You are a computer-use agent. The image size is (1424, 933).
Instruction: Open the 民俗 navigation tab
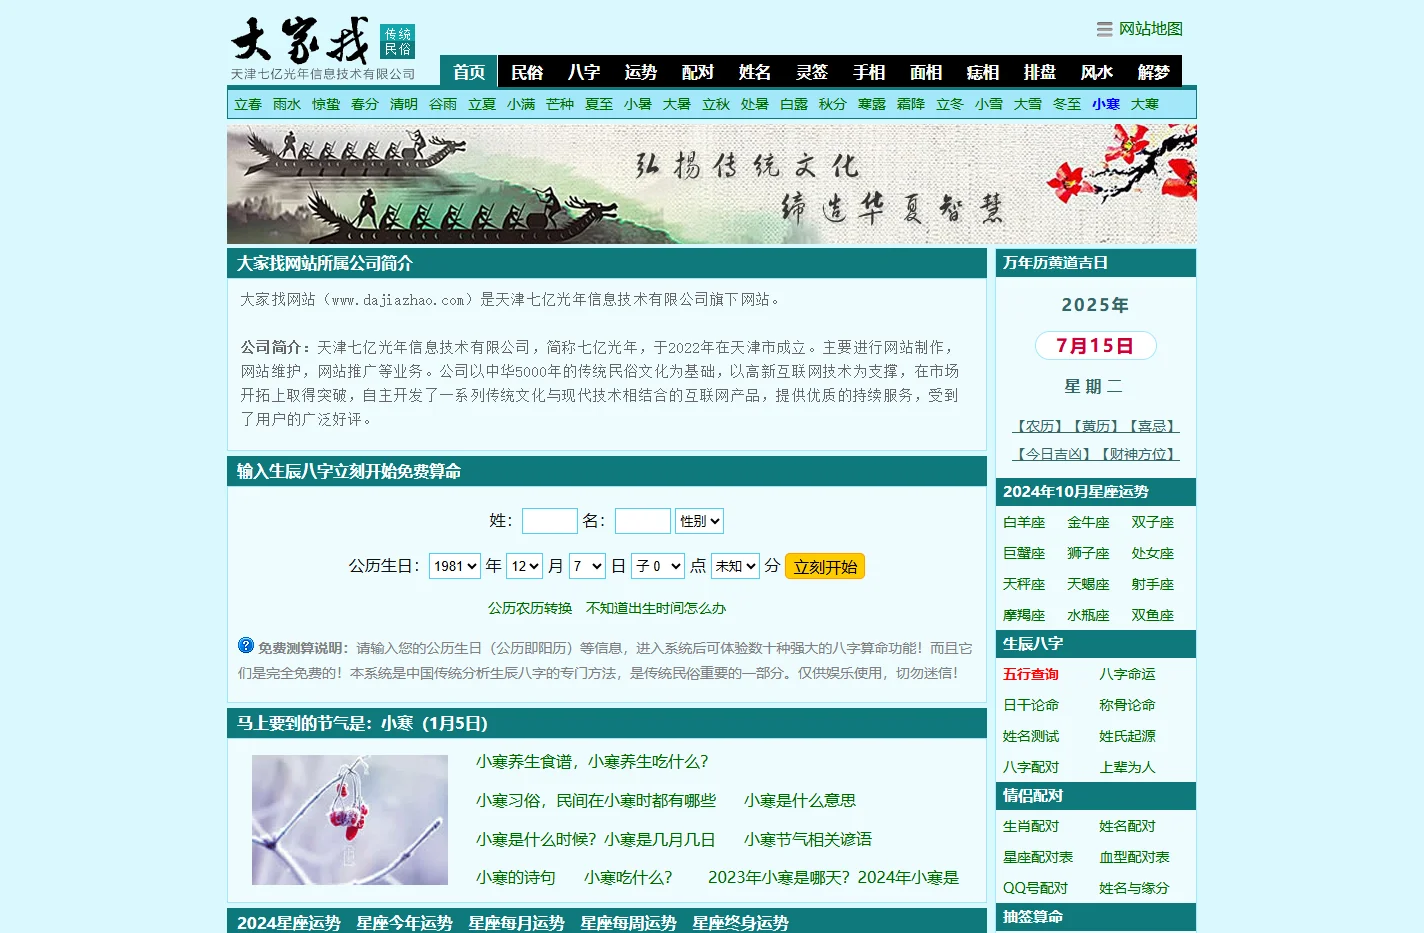pos(526,71)
